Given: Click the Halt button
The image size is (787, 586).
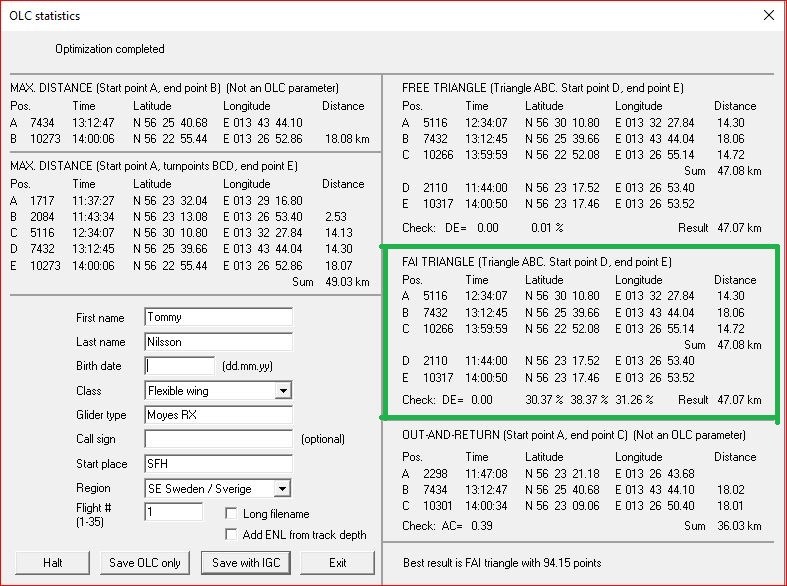Looking at the screenshot, I should coord(53,562).
